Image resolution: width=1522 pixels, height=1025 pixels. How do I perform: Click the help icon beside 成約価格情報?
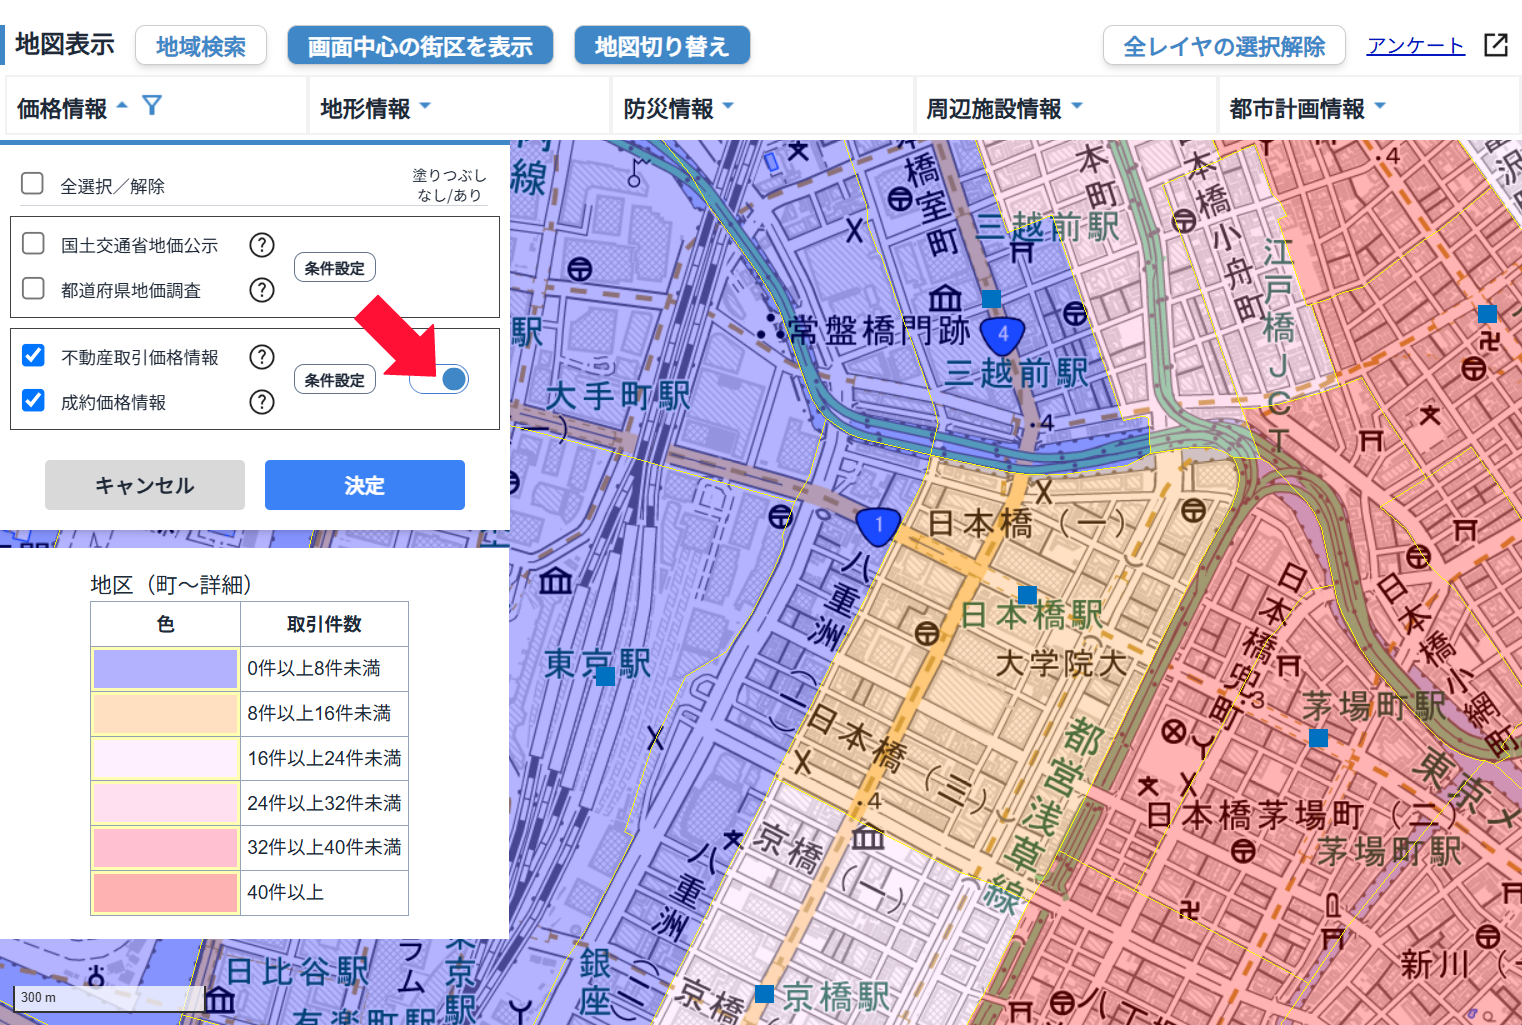tap(261, 402)
